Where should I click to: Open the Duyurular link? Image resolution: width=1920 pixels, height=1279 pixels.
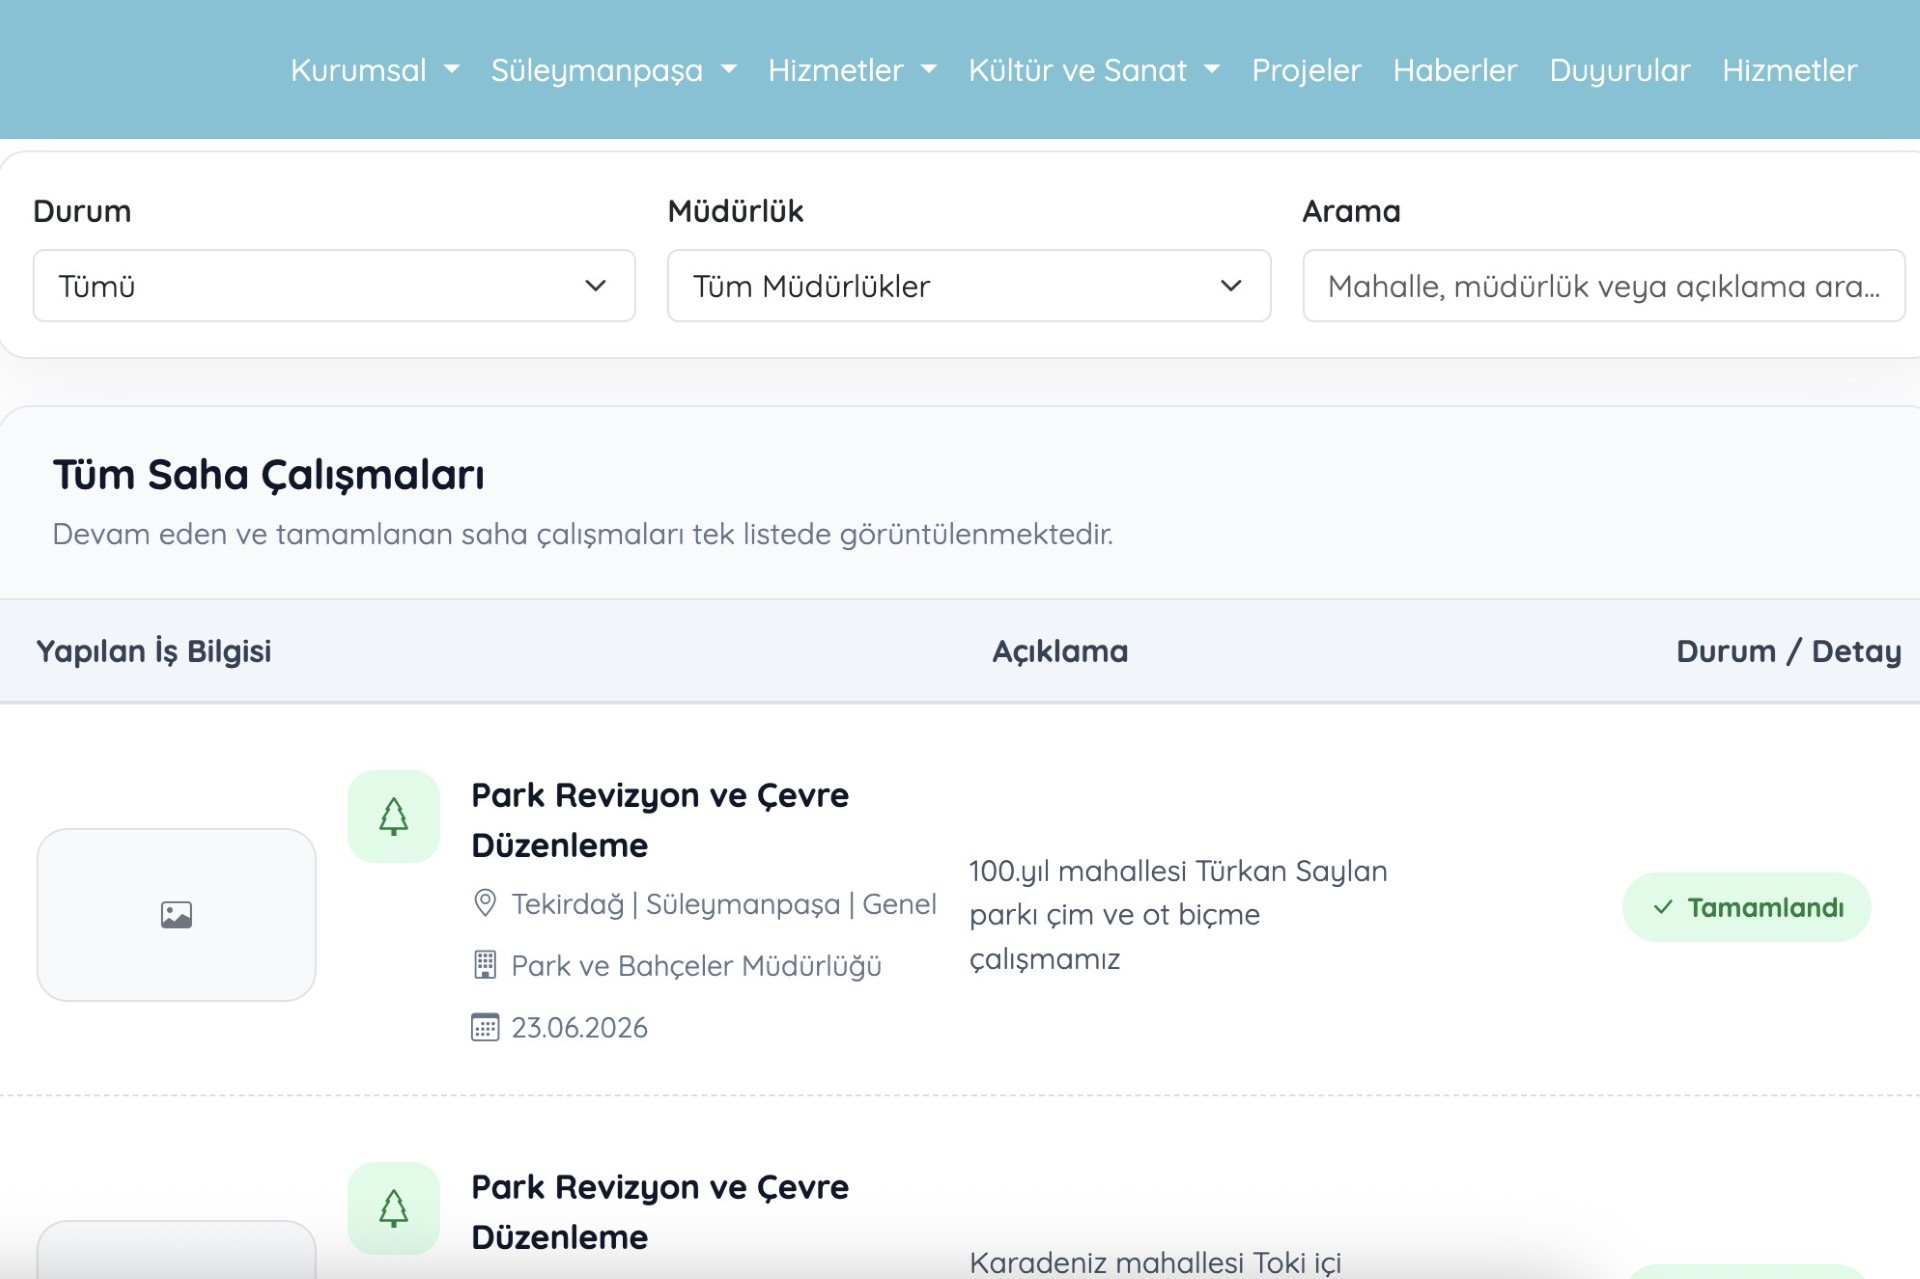click(1619, 70)
